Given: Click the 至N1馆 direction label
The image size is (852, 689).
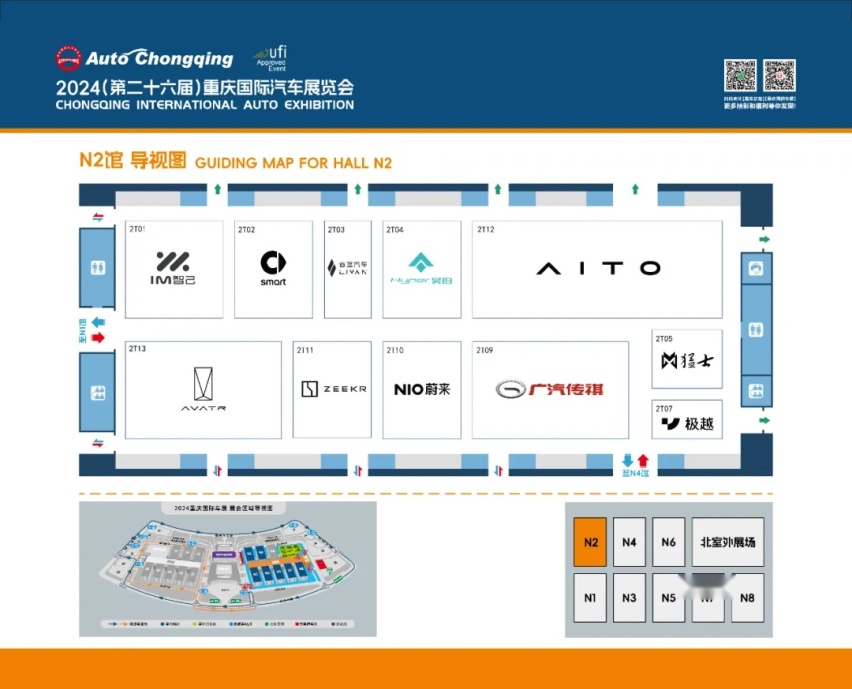Looking at the screenshot, I should [x=83, y=330].
